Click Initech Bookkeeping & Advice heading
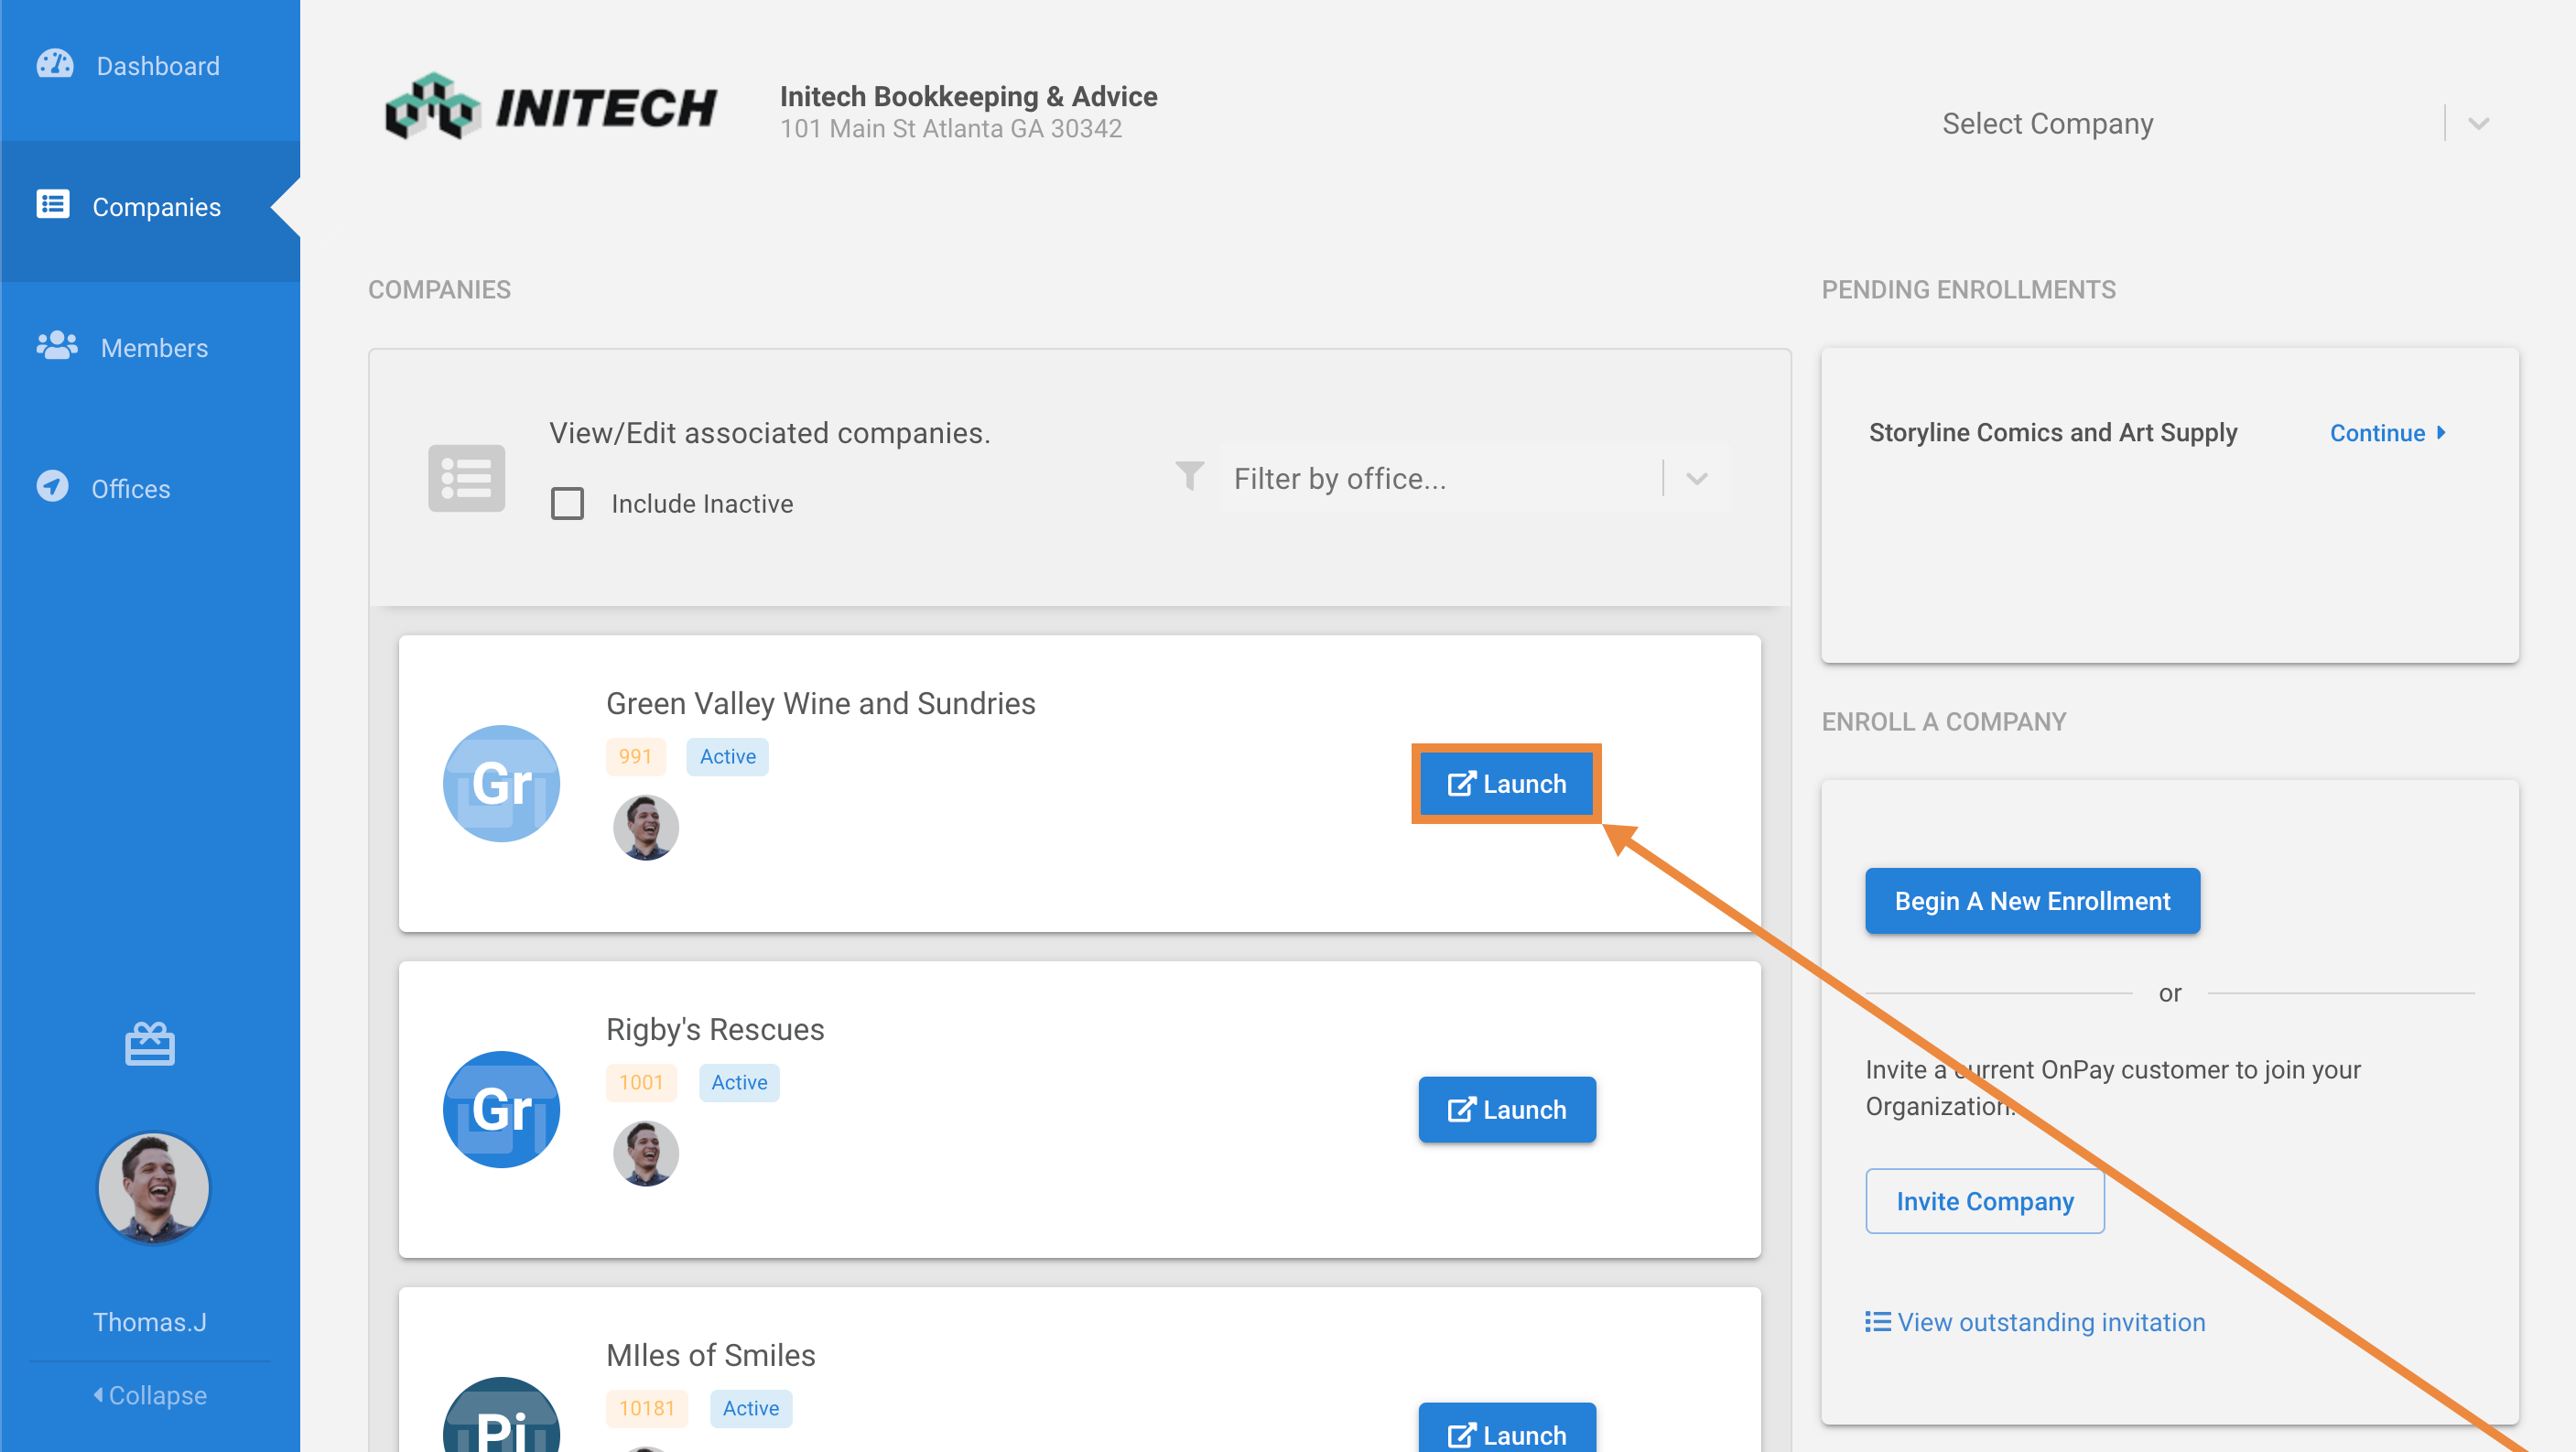Screen dimensions: 2576x1452 [968, 96]
